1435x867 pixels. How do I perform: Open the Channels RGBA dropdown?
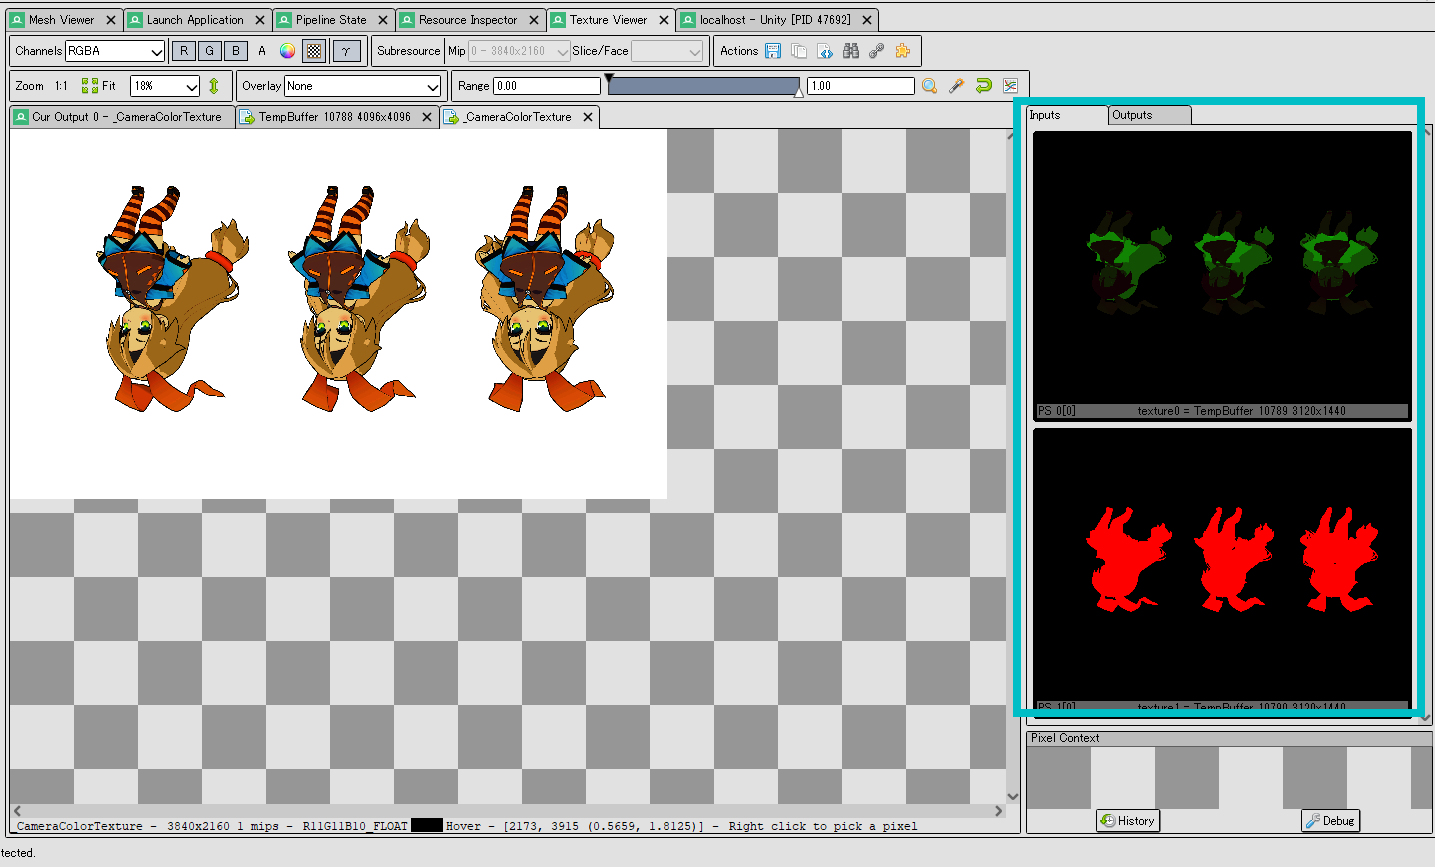click(x=115, y=51)
